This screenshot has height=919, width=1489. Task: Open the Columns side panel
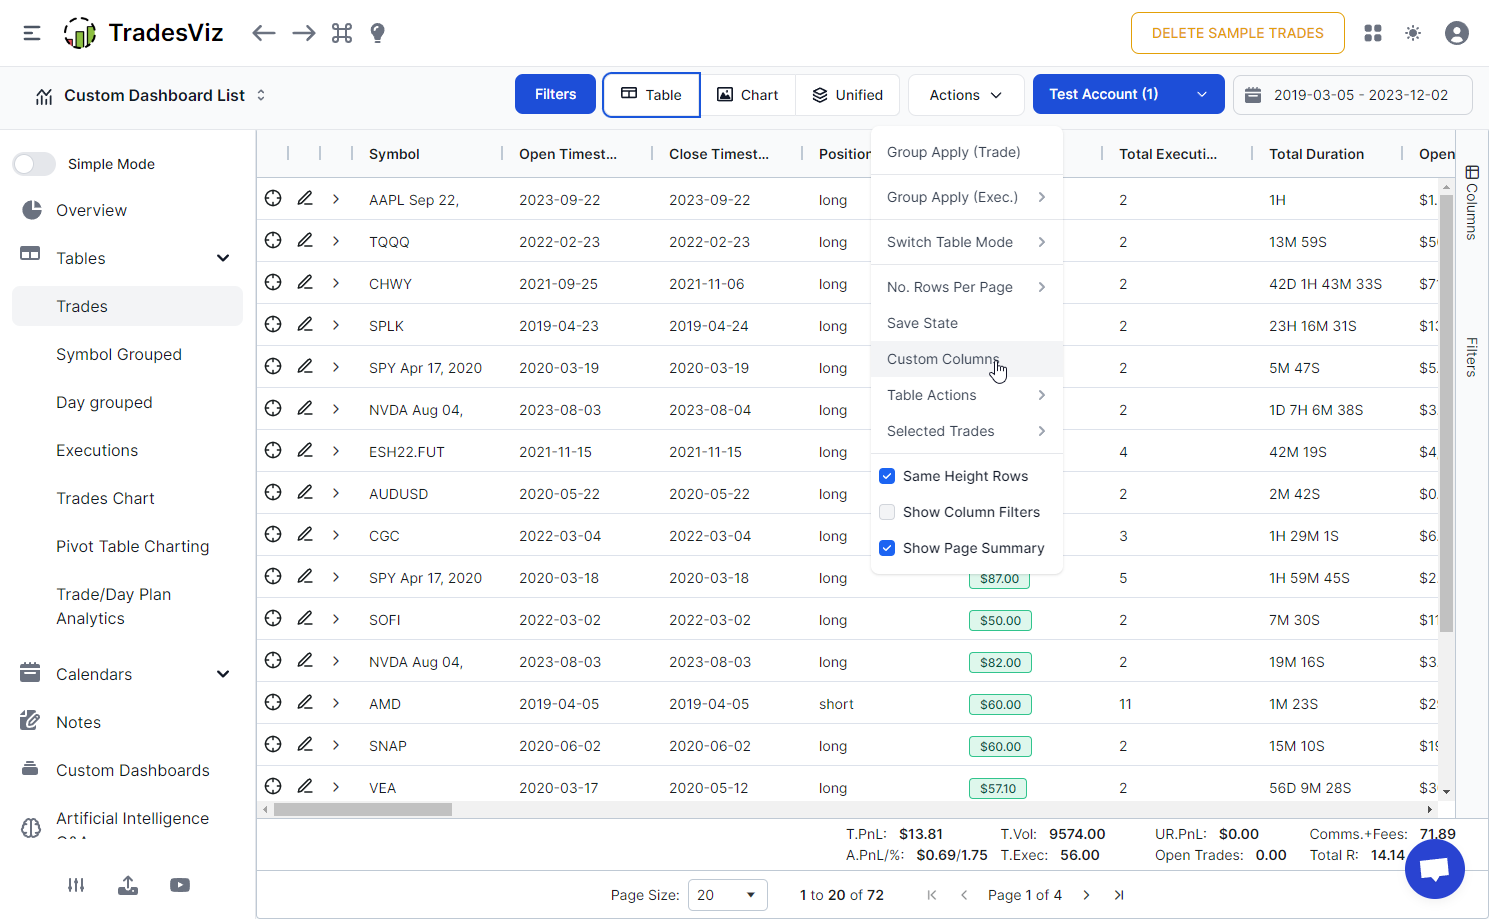coord(1472,203)
